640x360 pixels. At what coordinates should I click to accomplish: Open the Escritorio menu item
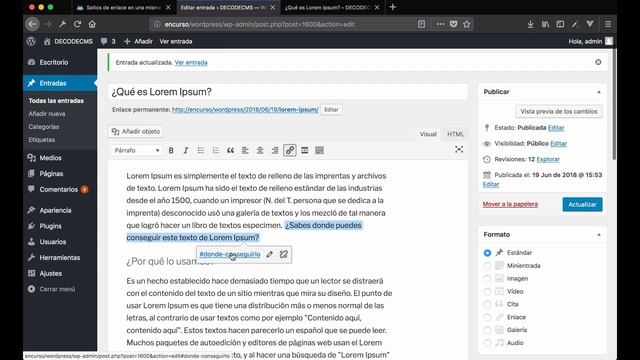point(60,62)
